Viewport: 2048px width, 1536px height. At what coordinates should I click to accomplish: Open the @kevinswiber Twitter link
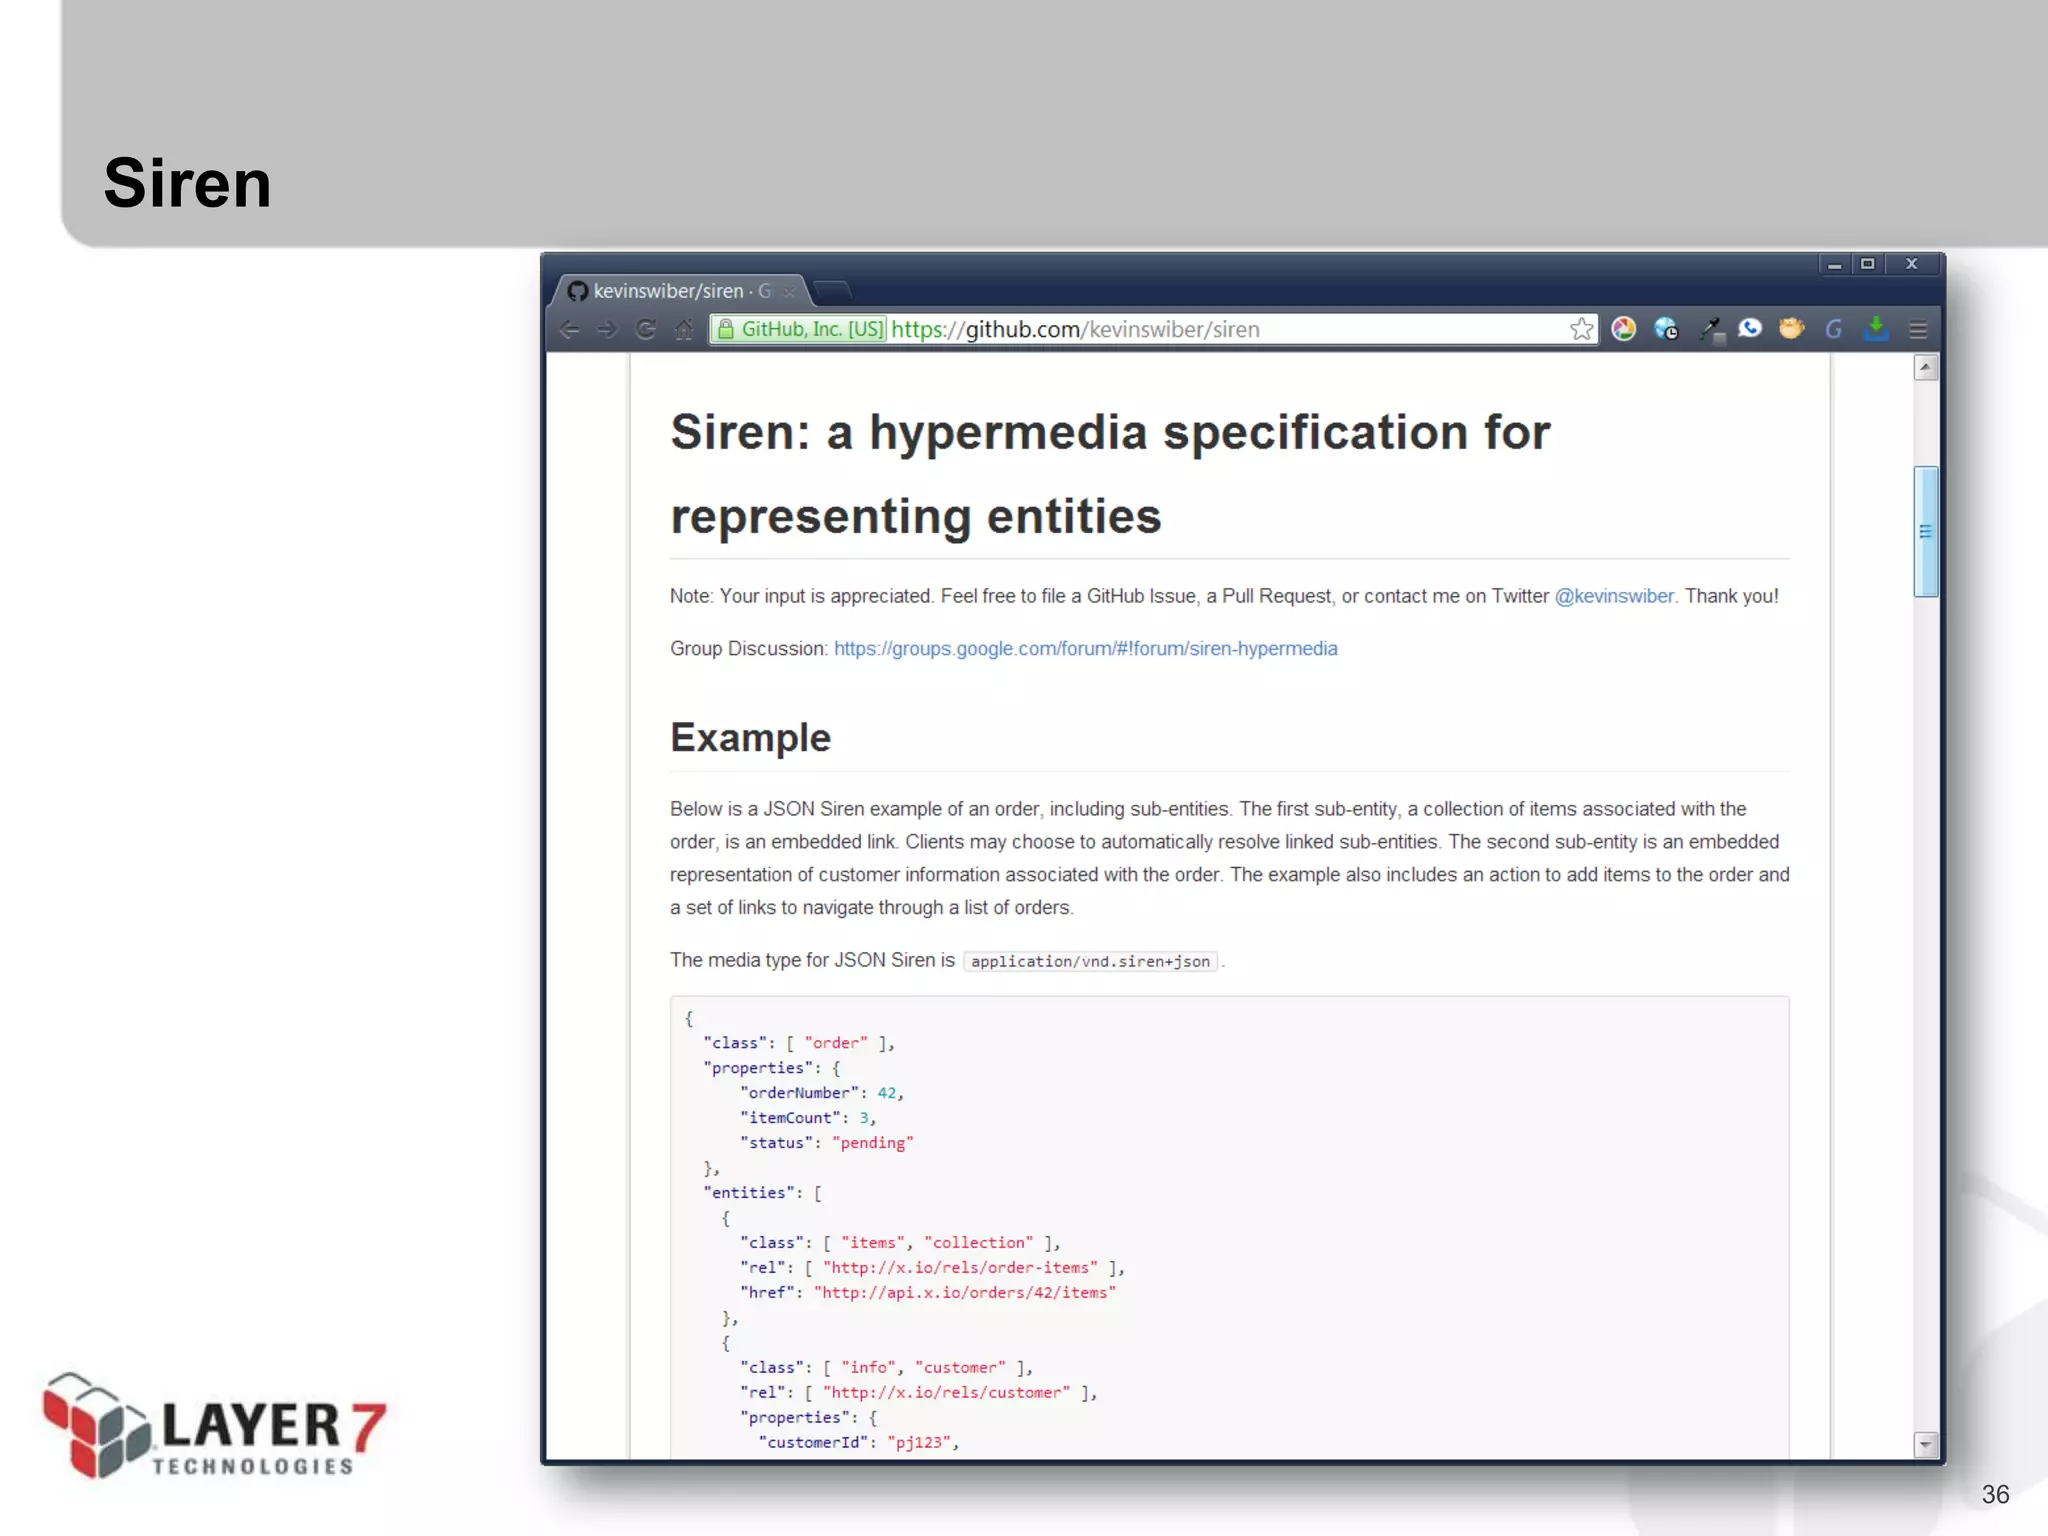(1613, 596)
